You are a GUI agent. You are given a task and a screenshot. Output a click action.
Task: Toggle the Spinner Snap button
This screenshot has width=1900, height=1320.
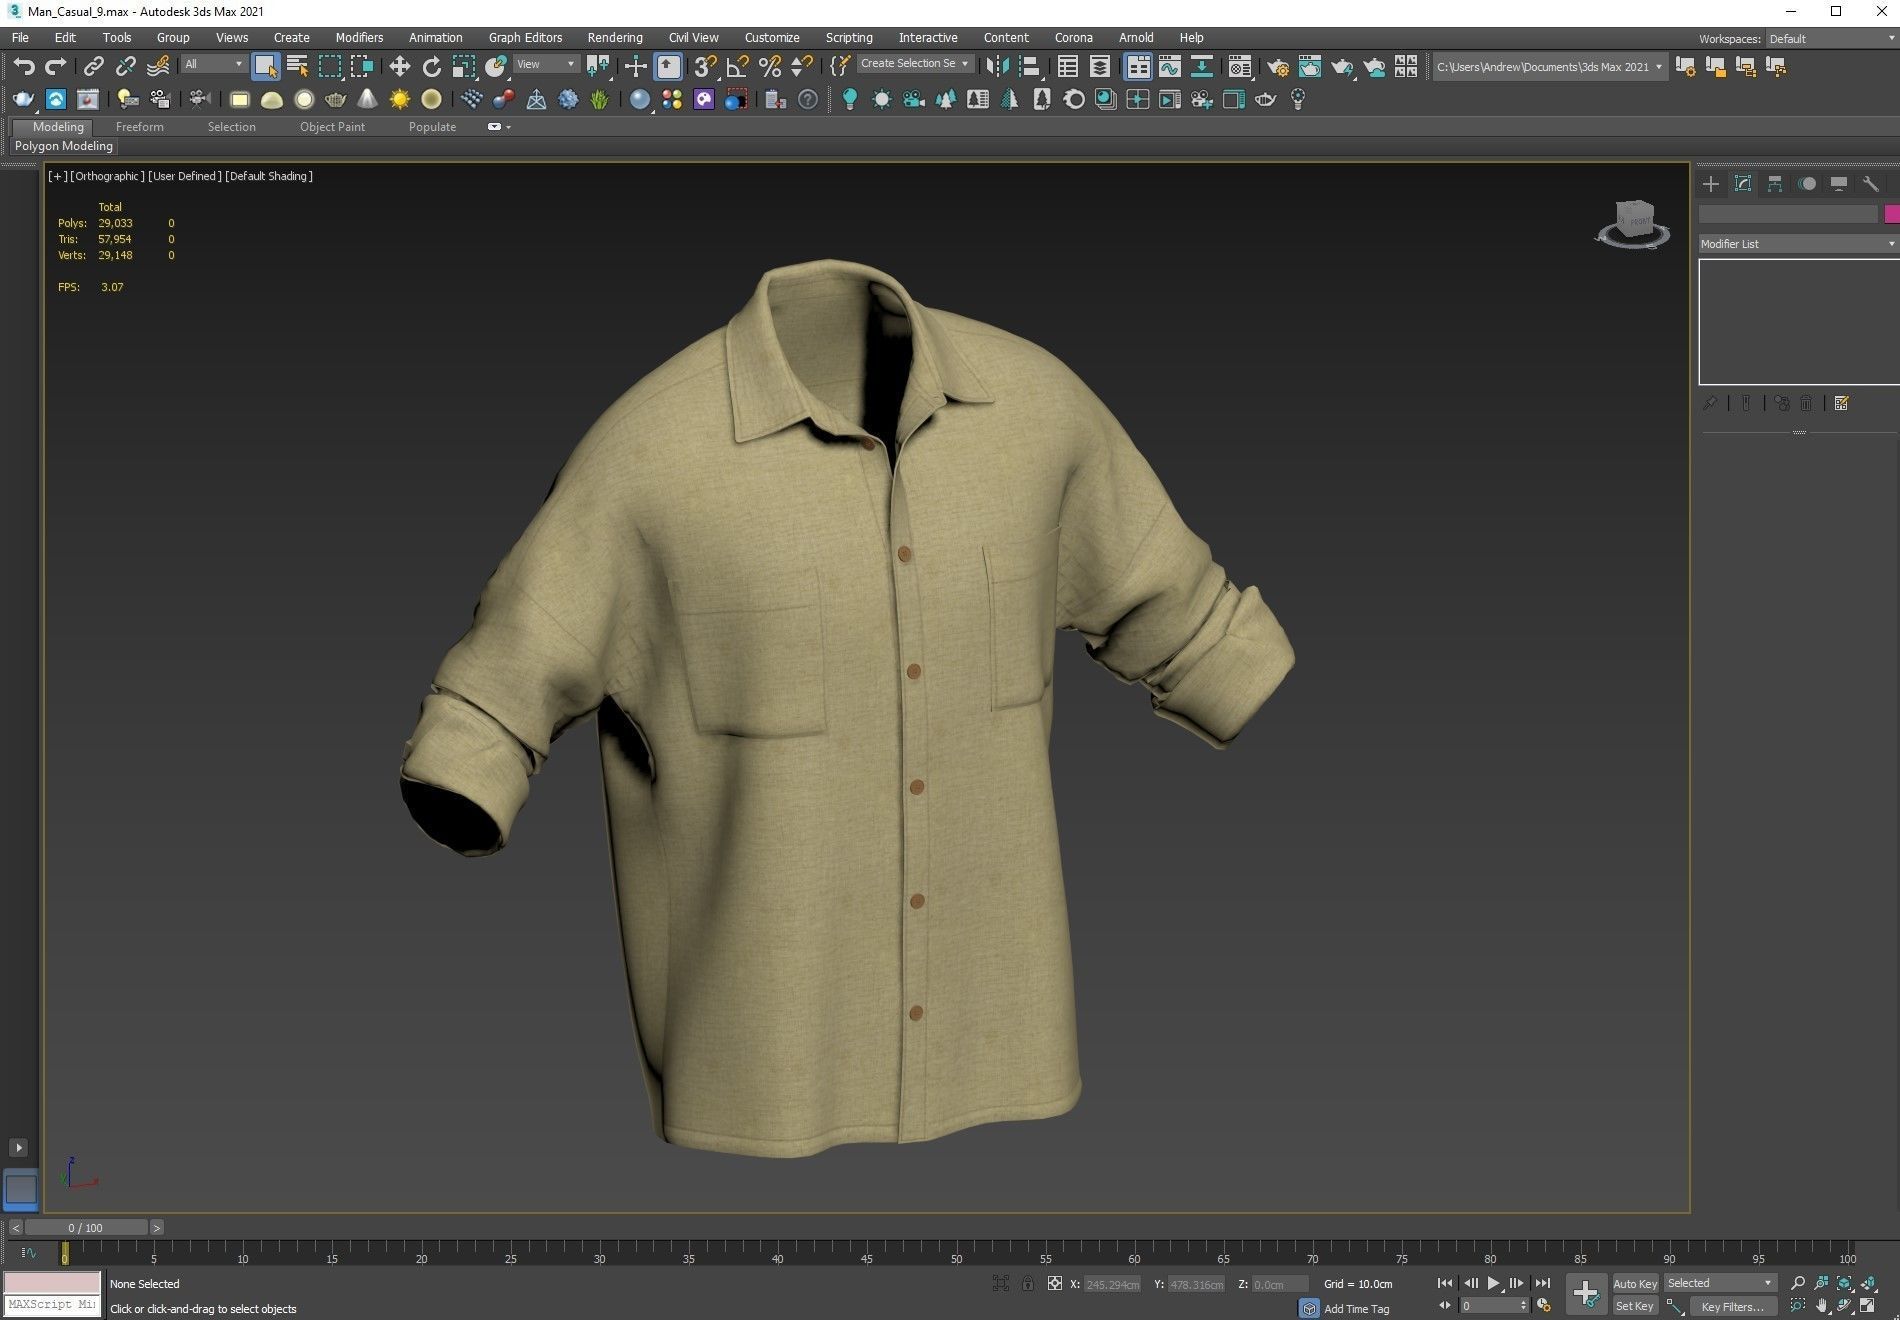[801, 67]
